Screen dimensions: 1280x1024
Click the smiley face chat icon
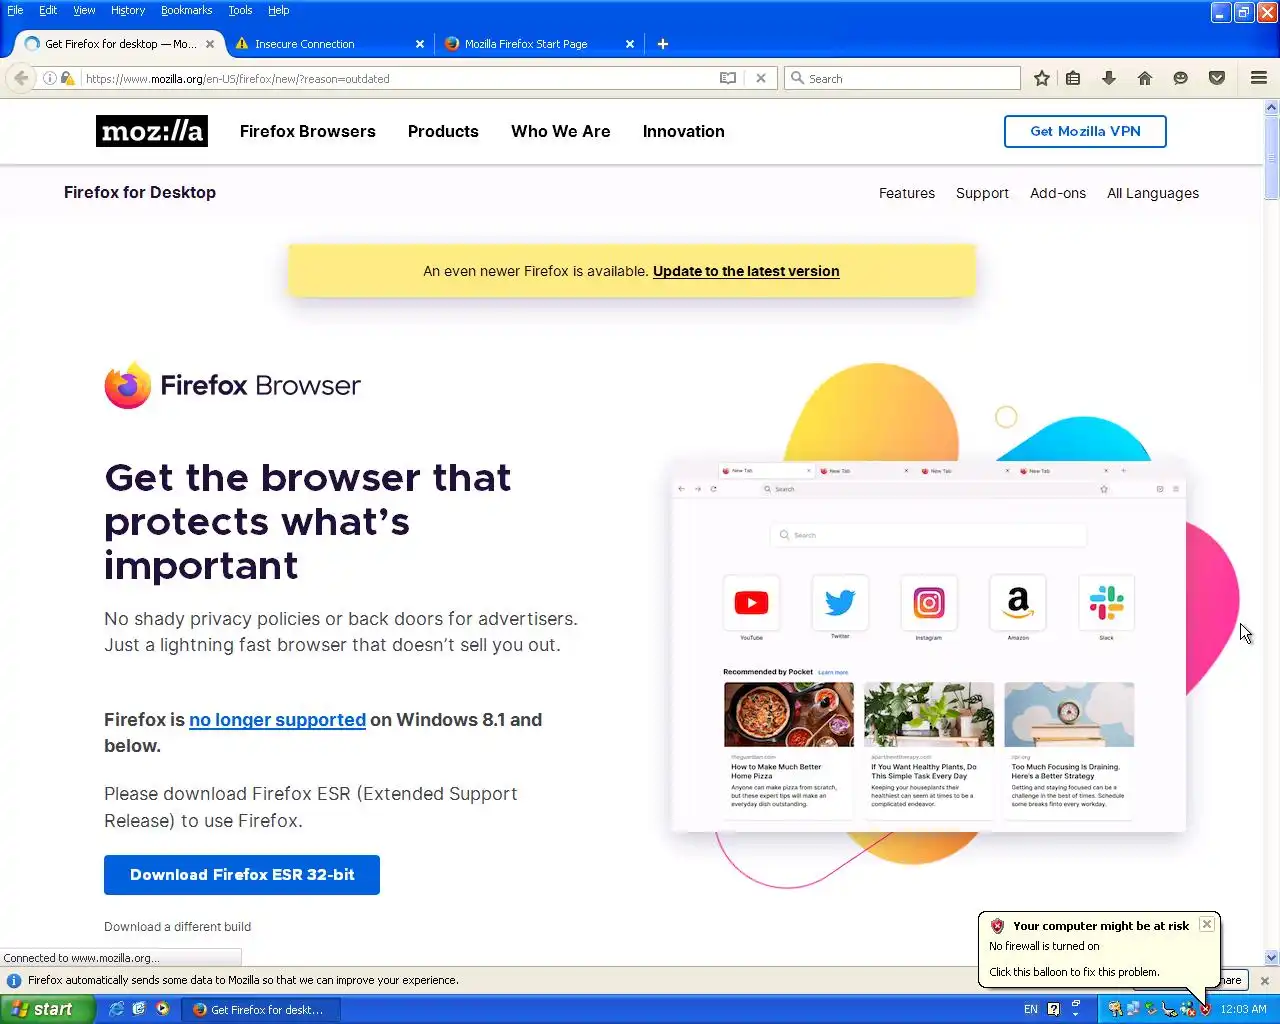[1181, 78]
